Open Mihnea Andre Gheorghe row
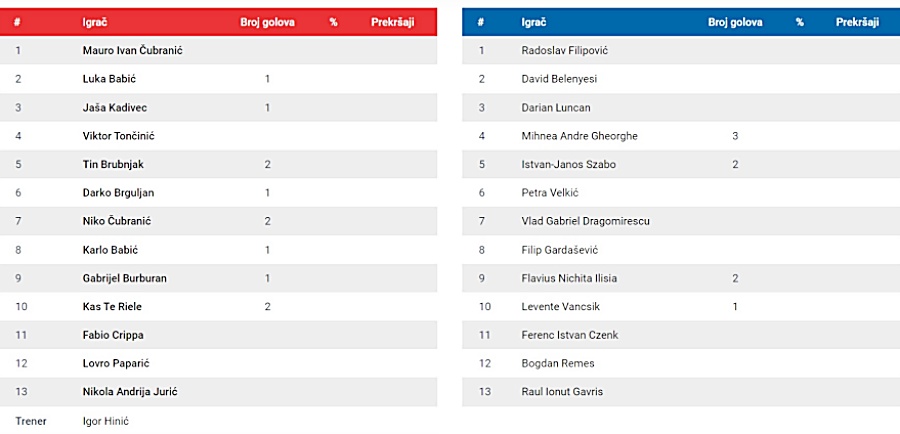This screenshot has height=434, width=900. click(681, 136)
